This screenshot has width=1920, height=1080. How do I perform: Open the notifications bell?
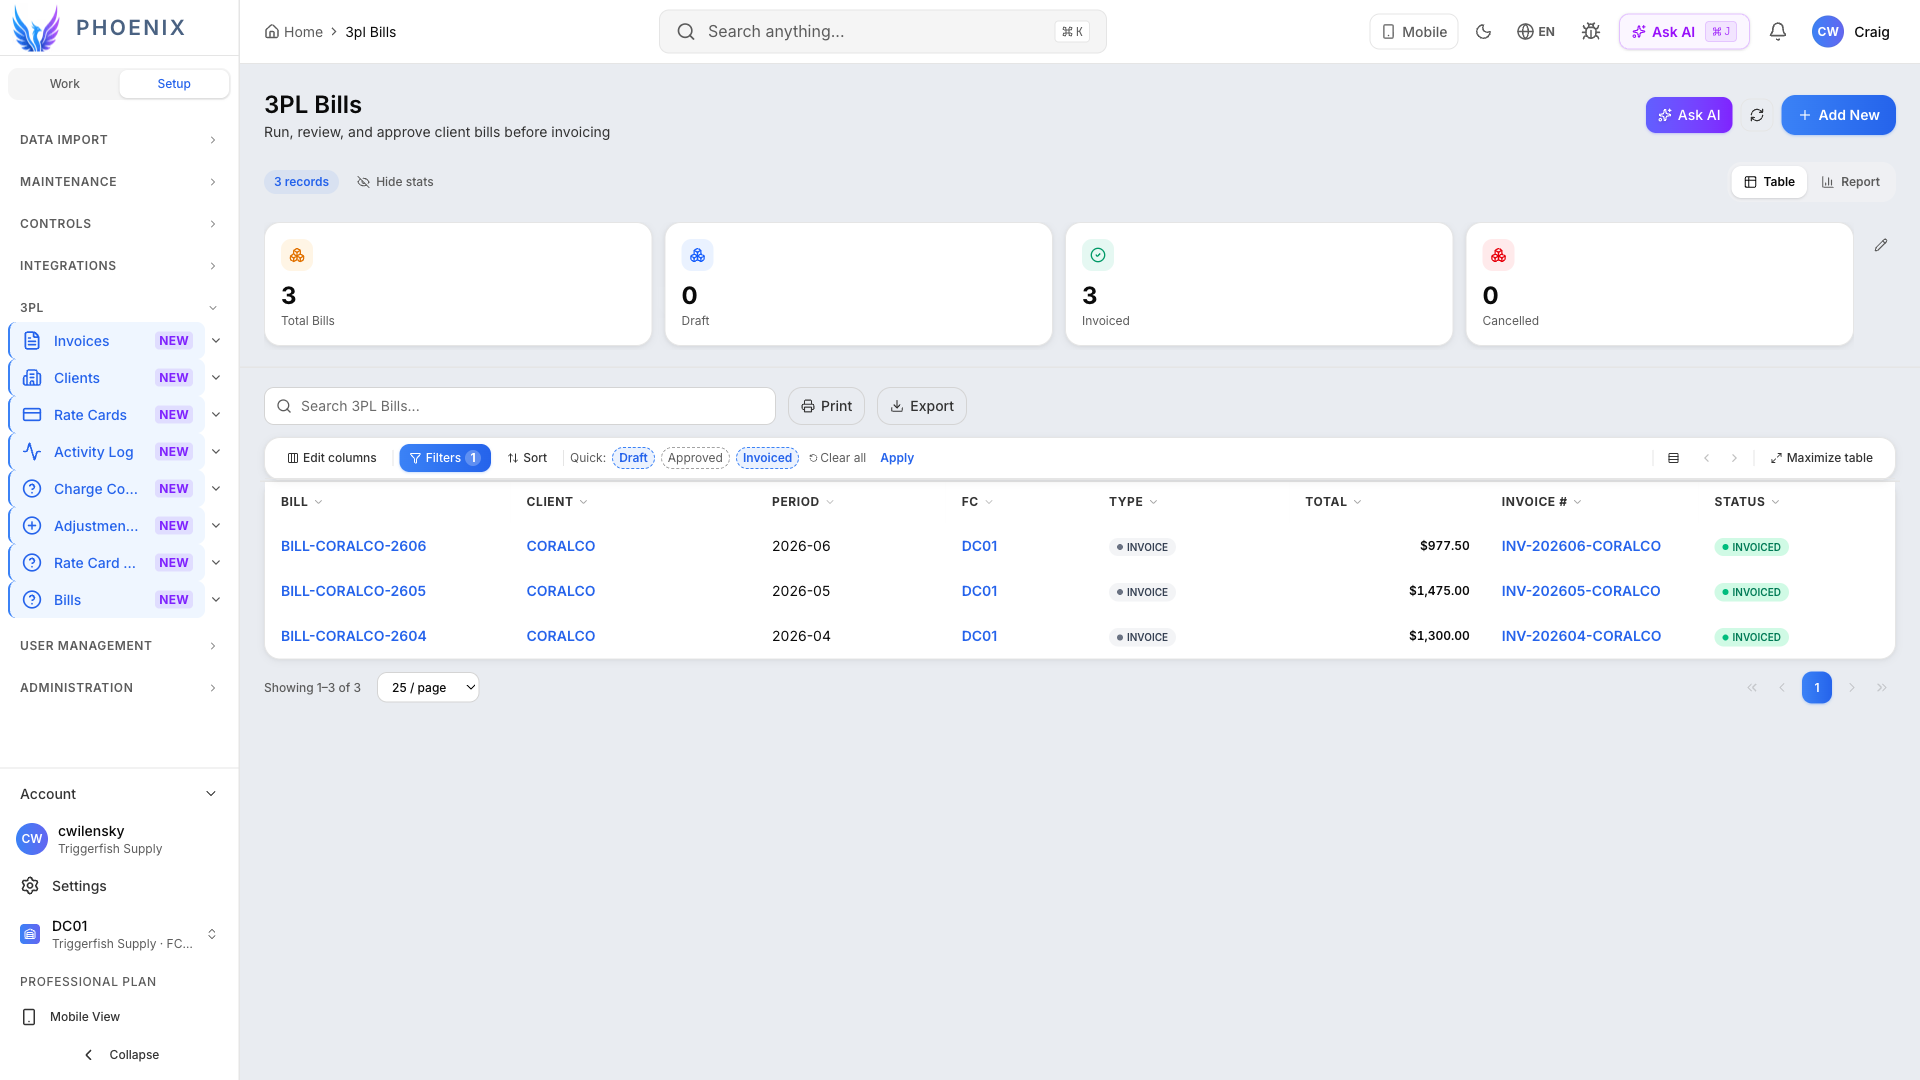(x=1778, y=32)
